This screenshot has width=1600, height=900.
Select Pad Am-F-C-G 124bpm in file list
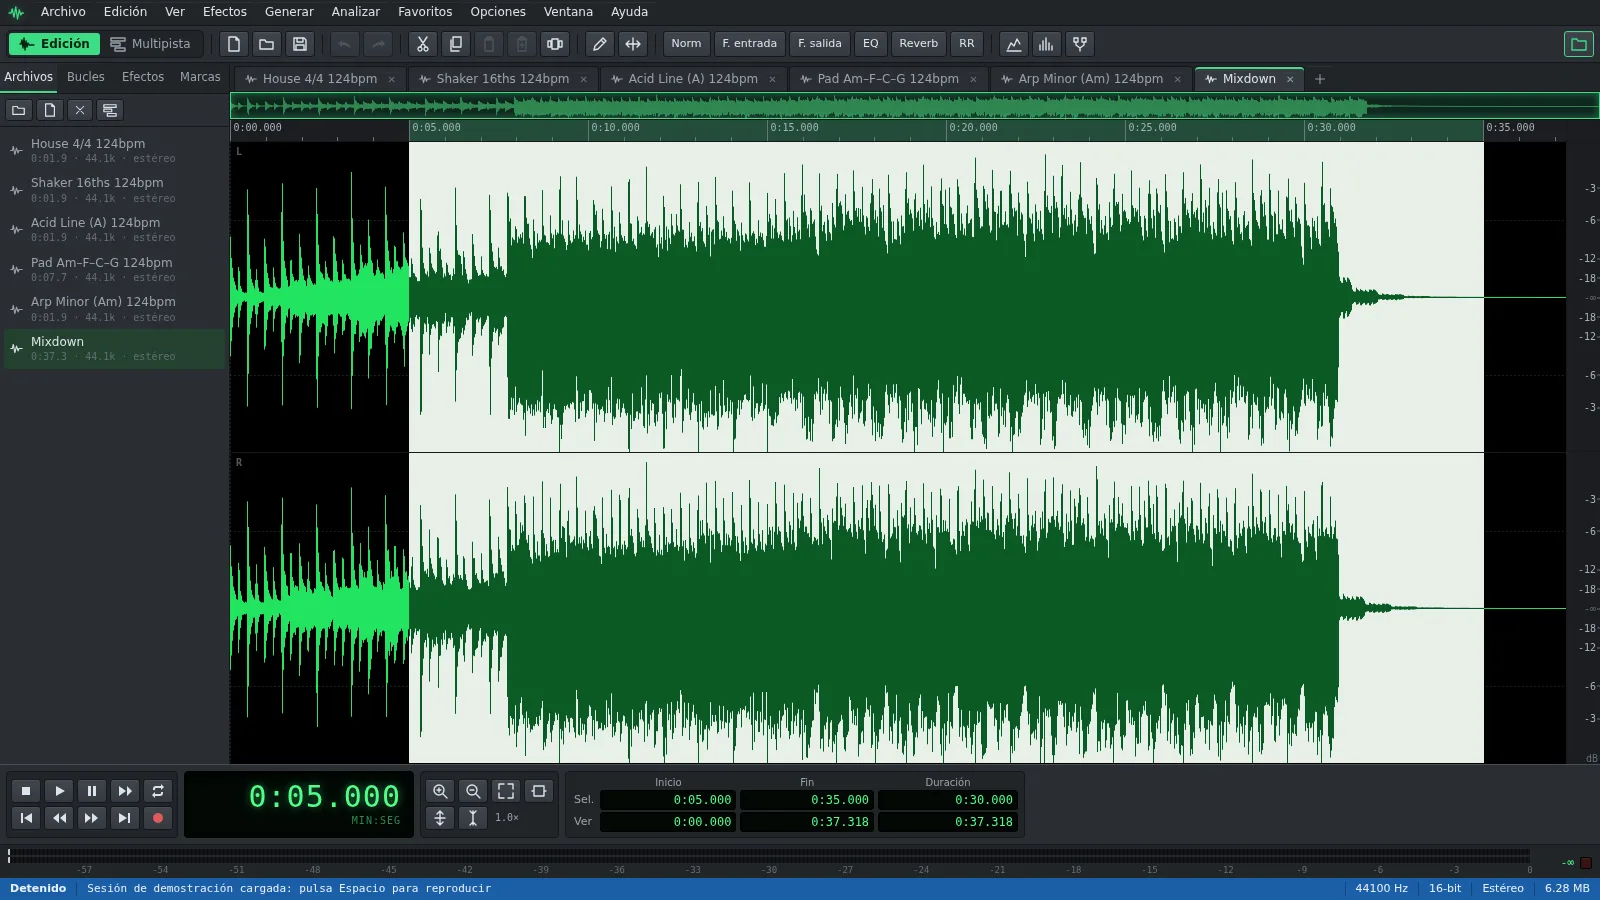114,269
